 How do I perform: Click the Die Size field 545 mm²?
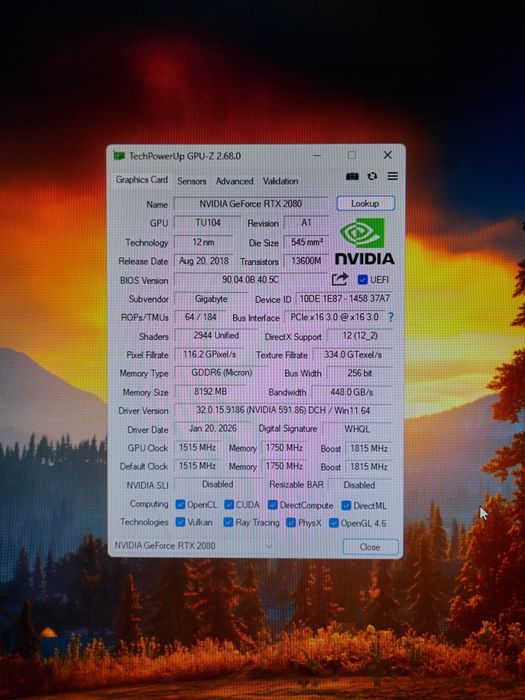[306, 242]
